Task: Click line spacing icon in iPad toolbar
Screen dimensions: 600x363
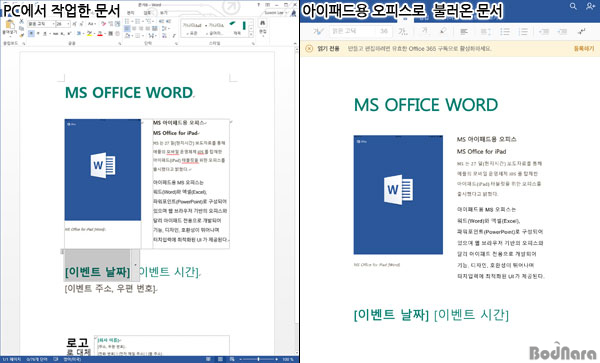Action: click(486, 32)
